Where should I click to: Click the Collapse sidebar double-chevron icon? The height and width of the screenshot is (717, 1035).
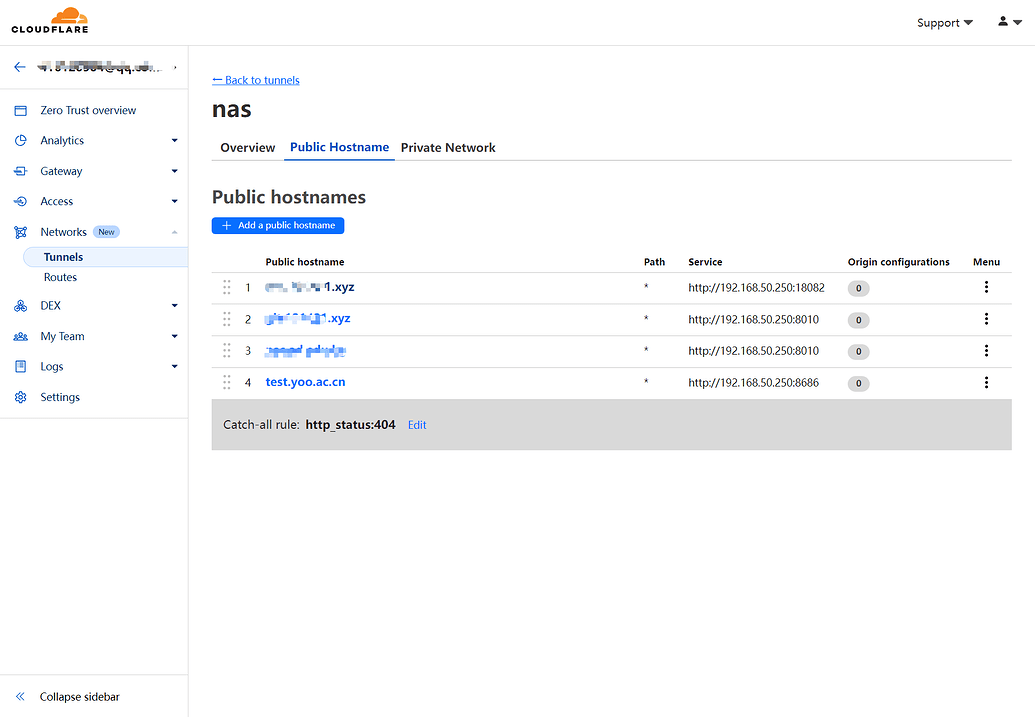tap(20, 697)
